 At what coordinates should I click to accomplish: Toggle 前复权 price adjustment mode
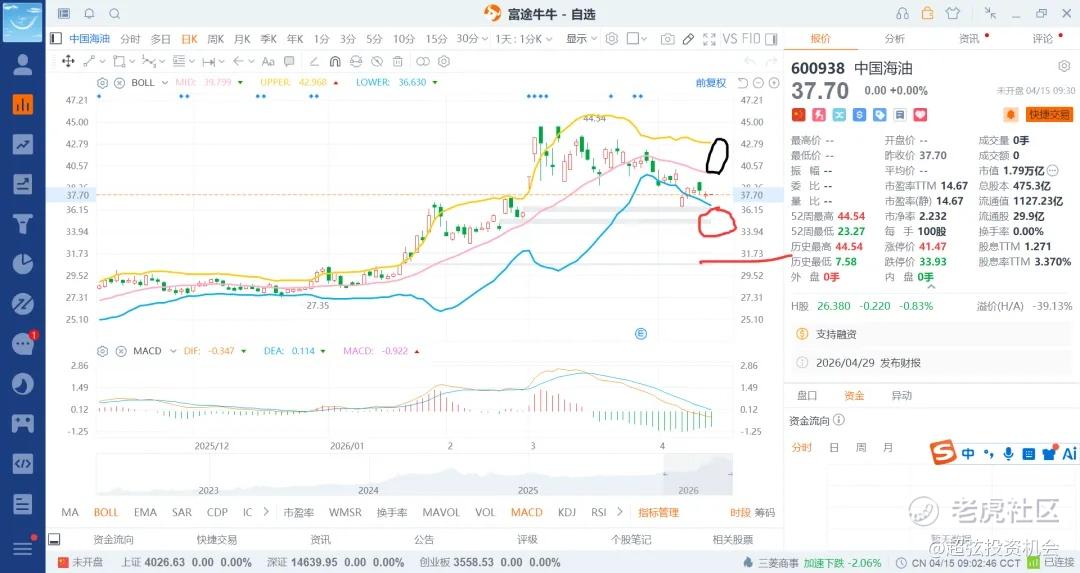click(x=711, y=83)
